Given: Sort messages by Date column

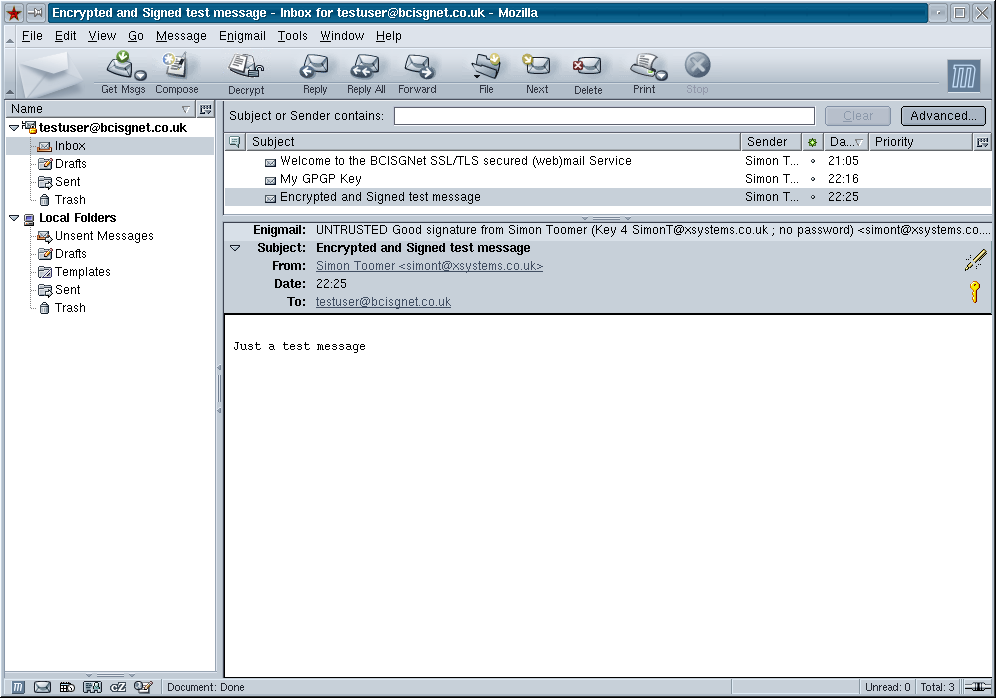Looking at the screenshot, I should pyautogui.click(x=845, y=142).
